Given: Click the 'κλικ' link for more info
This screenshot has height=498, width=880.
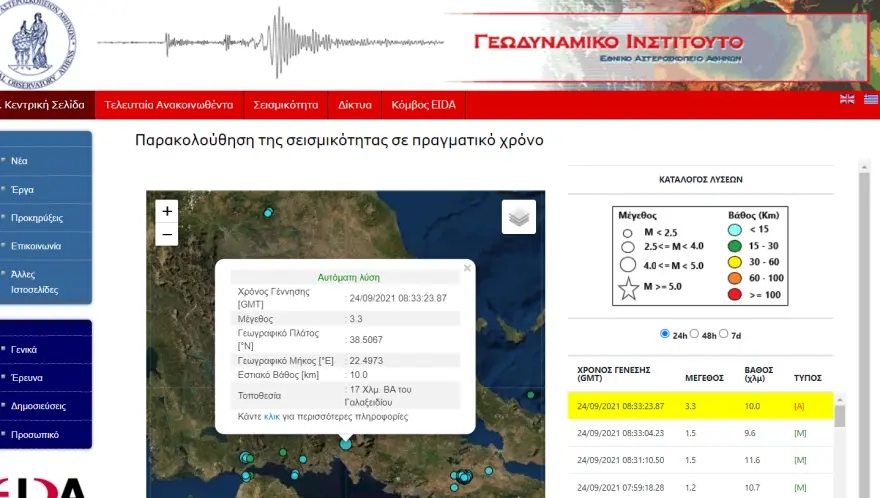Looking at the screenshot, I should tap(271, 416).
